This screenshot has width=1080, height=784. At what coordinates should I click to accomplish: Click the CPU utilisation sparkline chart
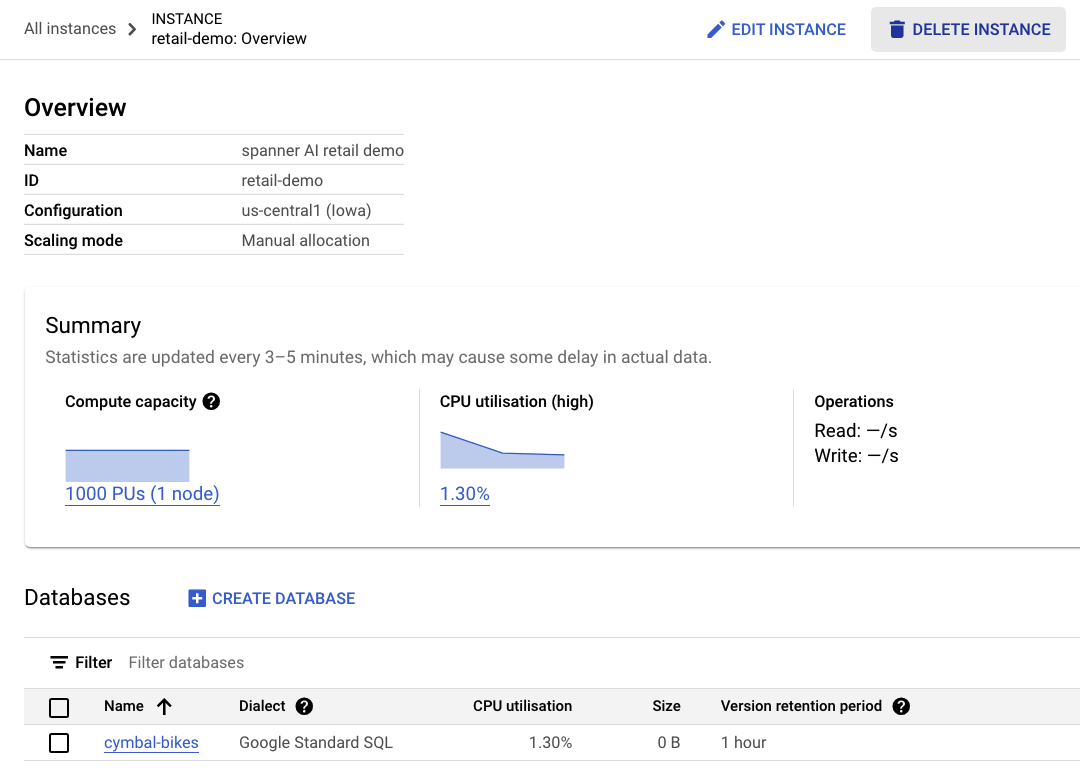[x=502, y=452]
